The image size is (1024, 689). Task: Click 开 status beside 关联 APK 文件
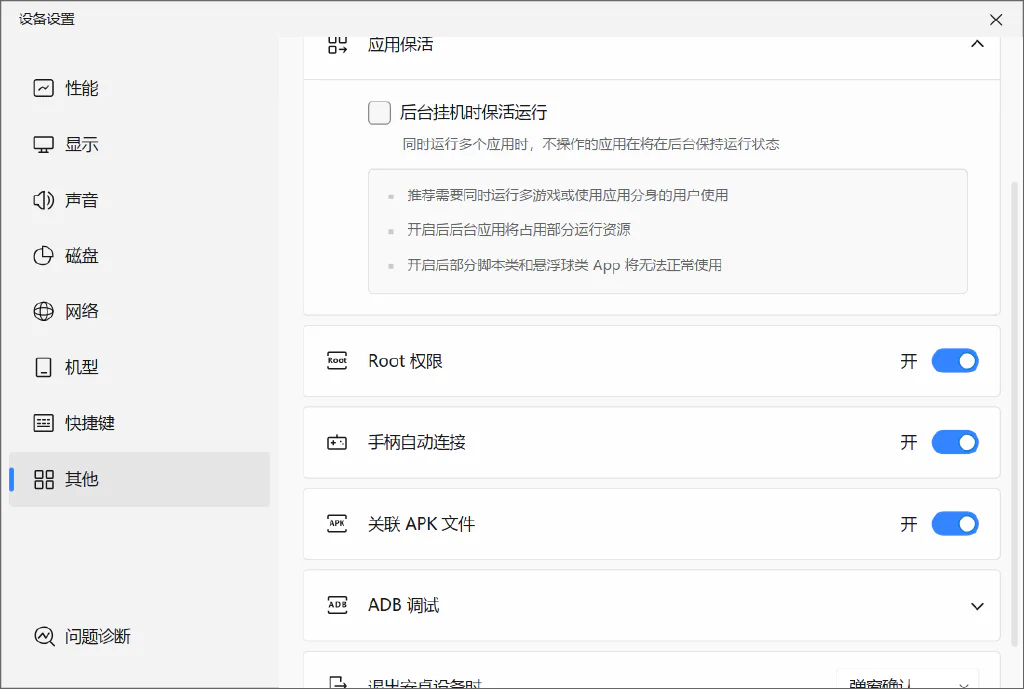909,524
